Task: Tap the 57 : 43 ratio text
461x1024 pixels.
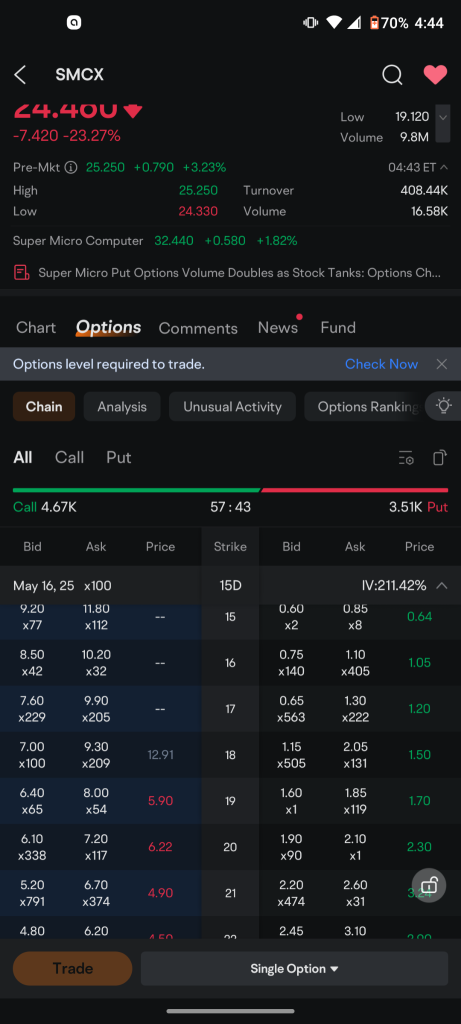Action: click(x=230, y=507)
